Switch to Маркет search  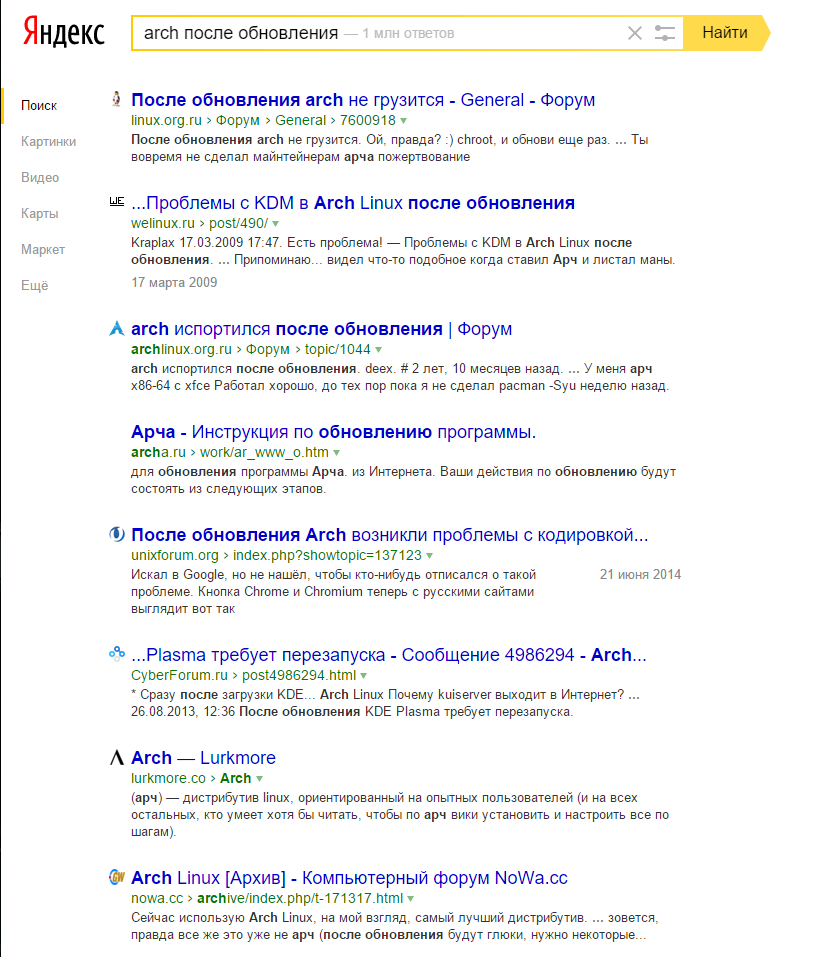(43, 250)
